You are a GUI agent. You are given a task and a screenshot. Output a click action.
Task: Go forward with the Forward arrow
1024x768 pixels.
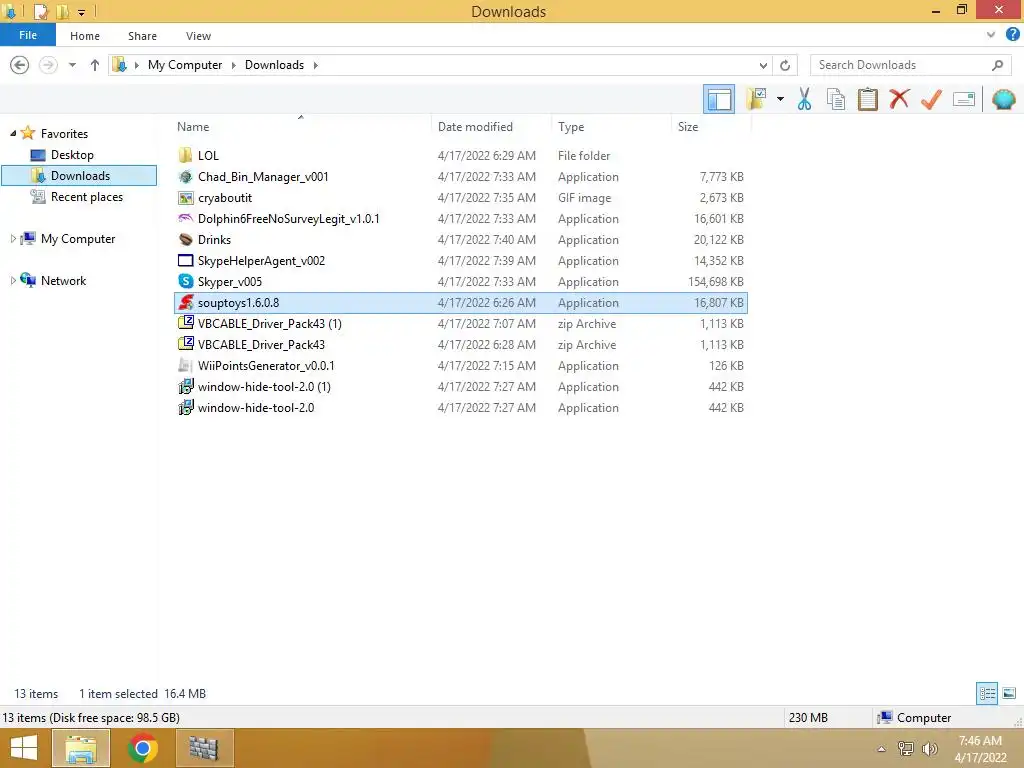point(48,65)
